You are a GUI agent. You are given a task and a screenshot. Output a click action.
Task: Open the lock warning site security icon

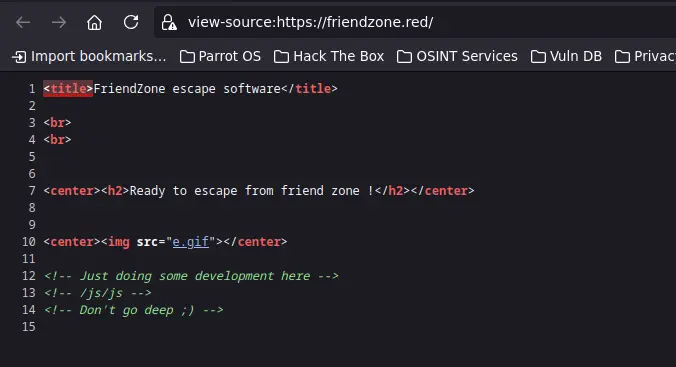pos(169,22)
